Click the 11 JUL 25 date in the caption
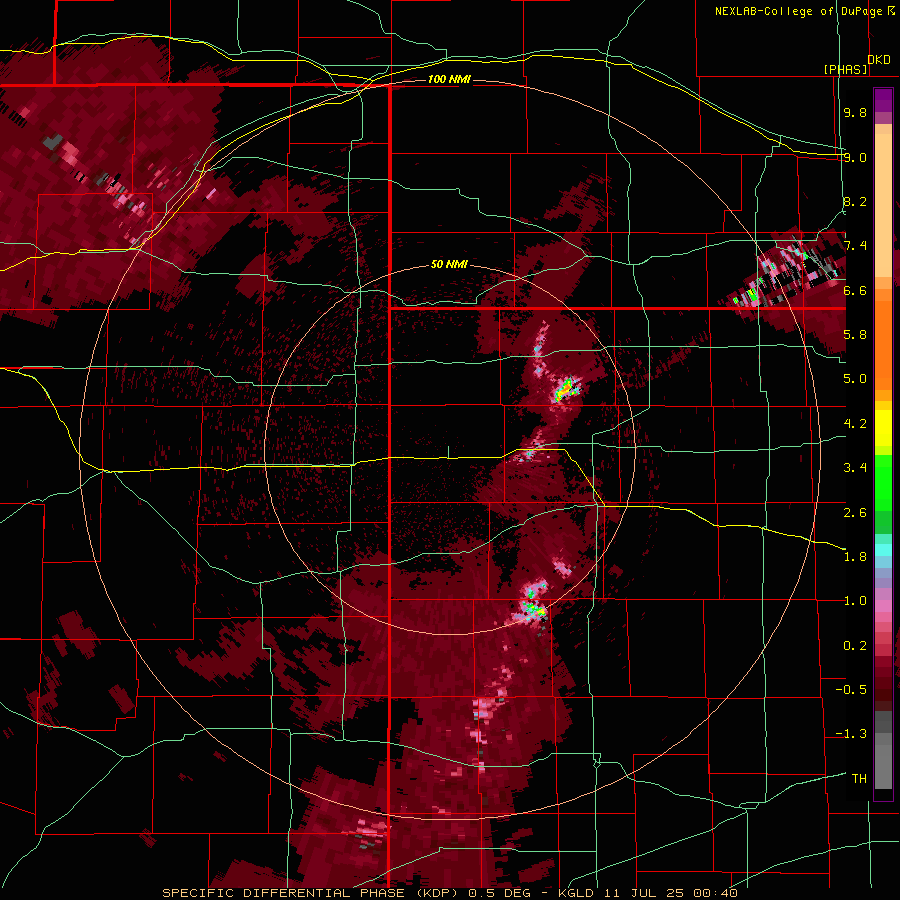This screenshot has width=900, height=900. coord(645,893)
